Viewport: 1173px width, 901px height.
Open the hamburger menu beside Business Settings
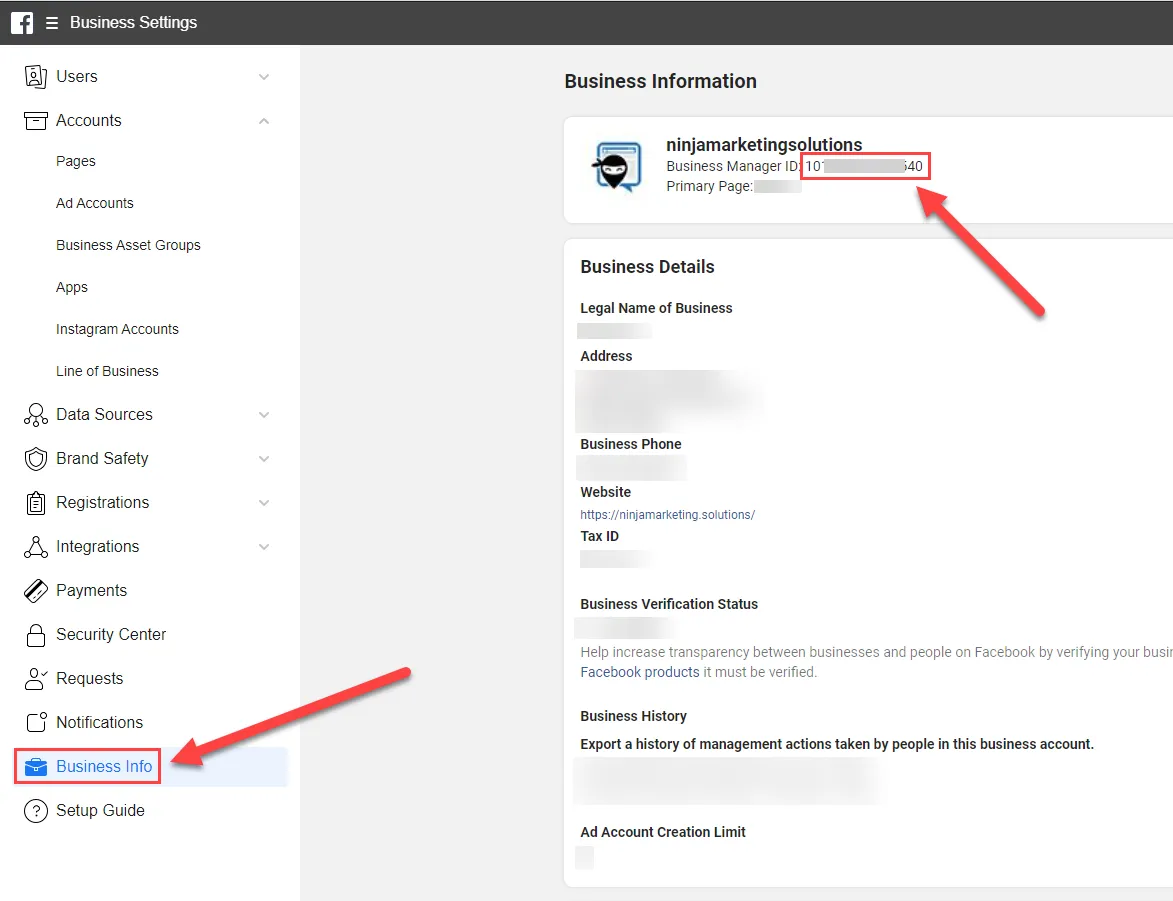(52, 23)
